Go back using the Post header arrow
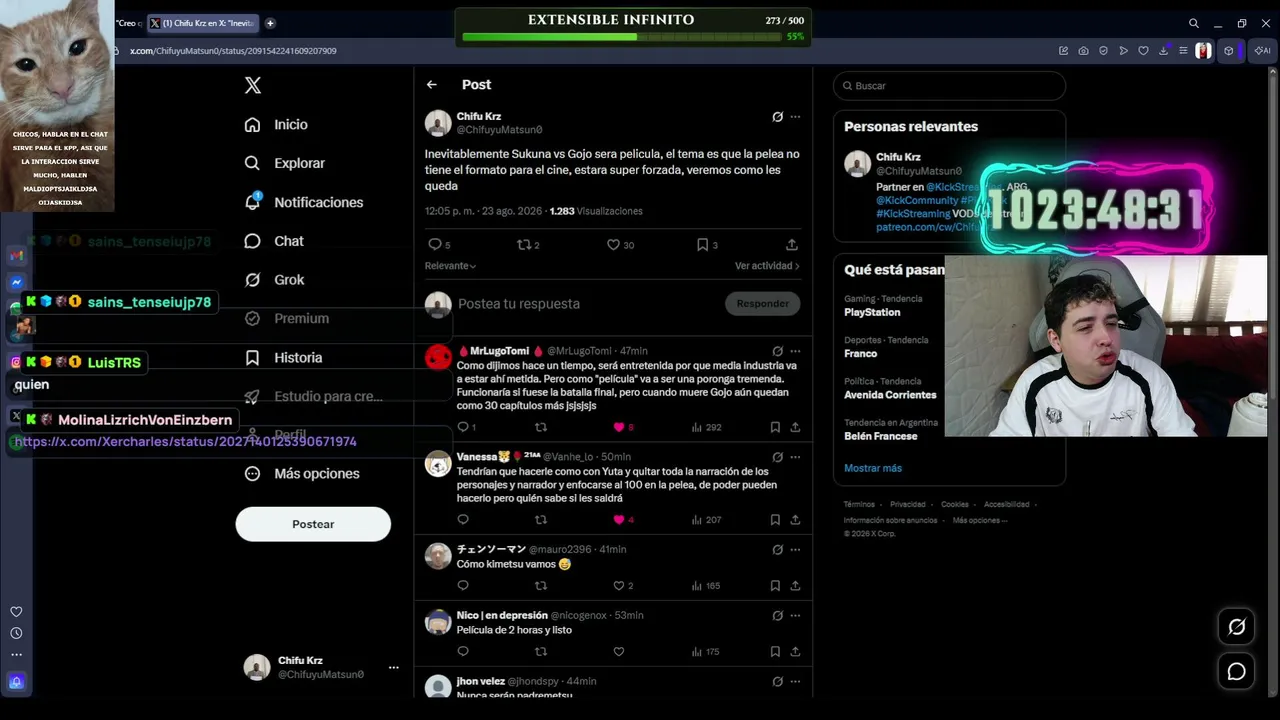Viewport: 1280px width, 720px height. click(x=431, y=85)
